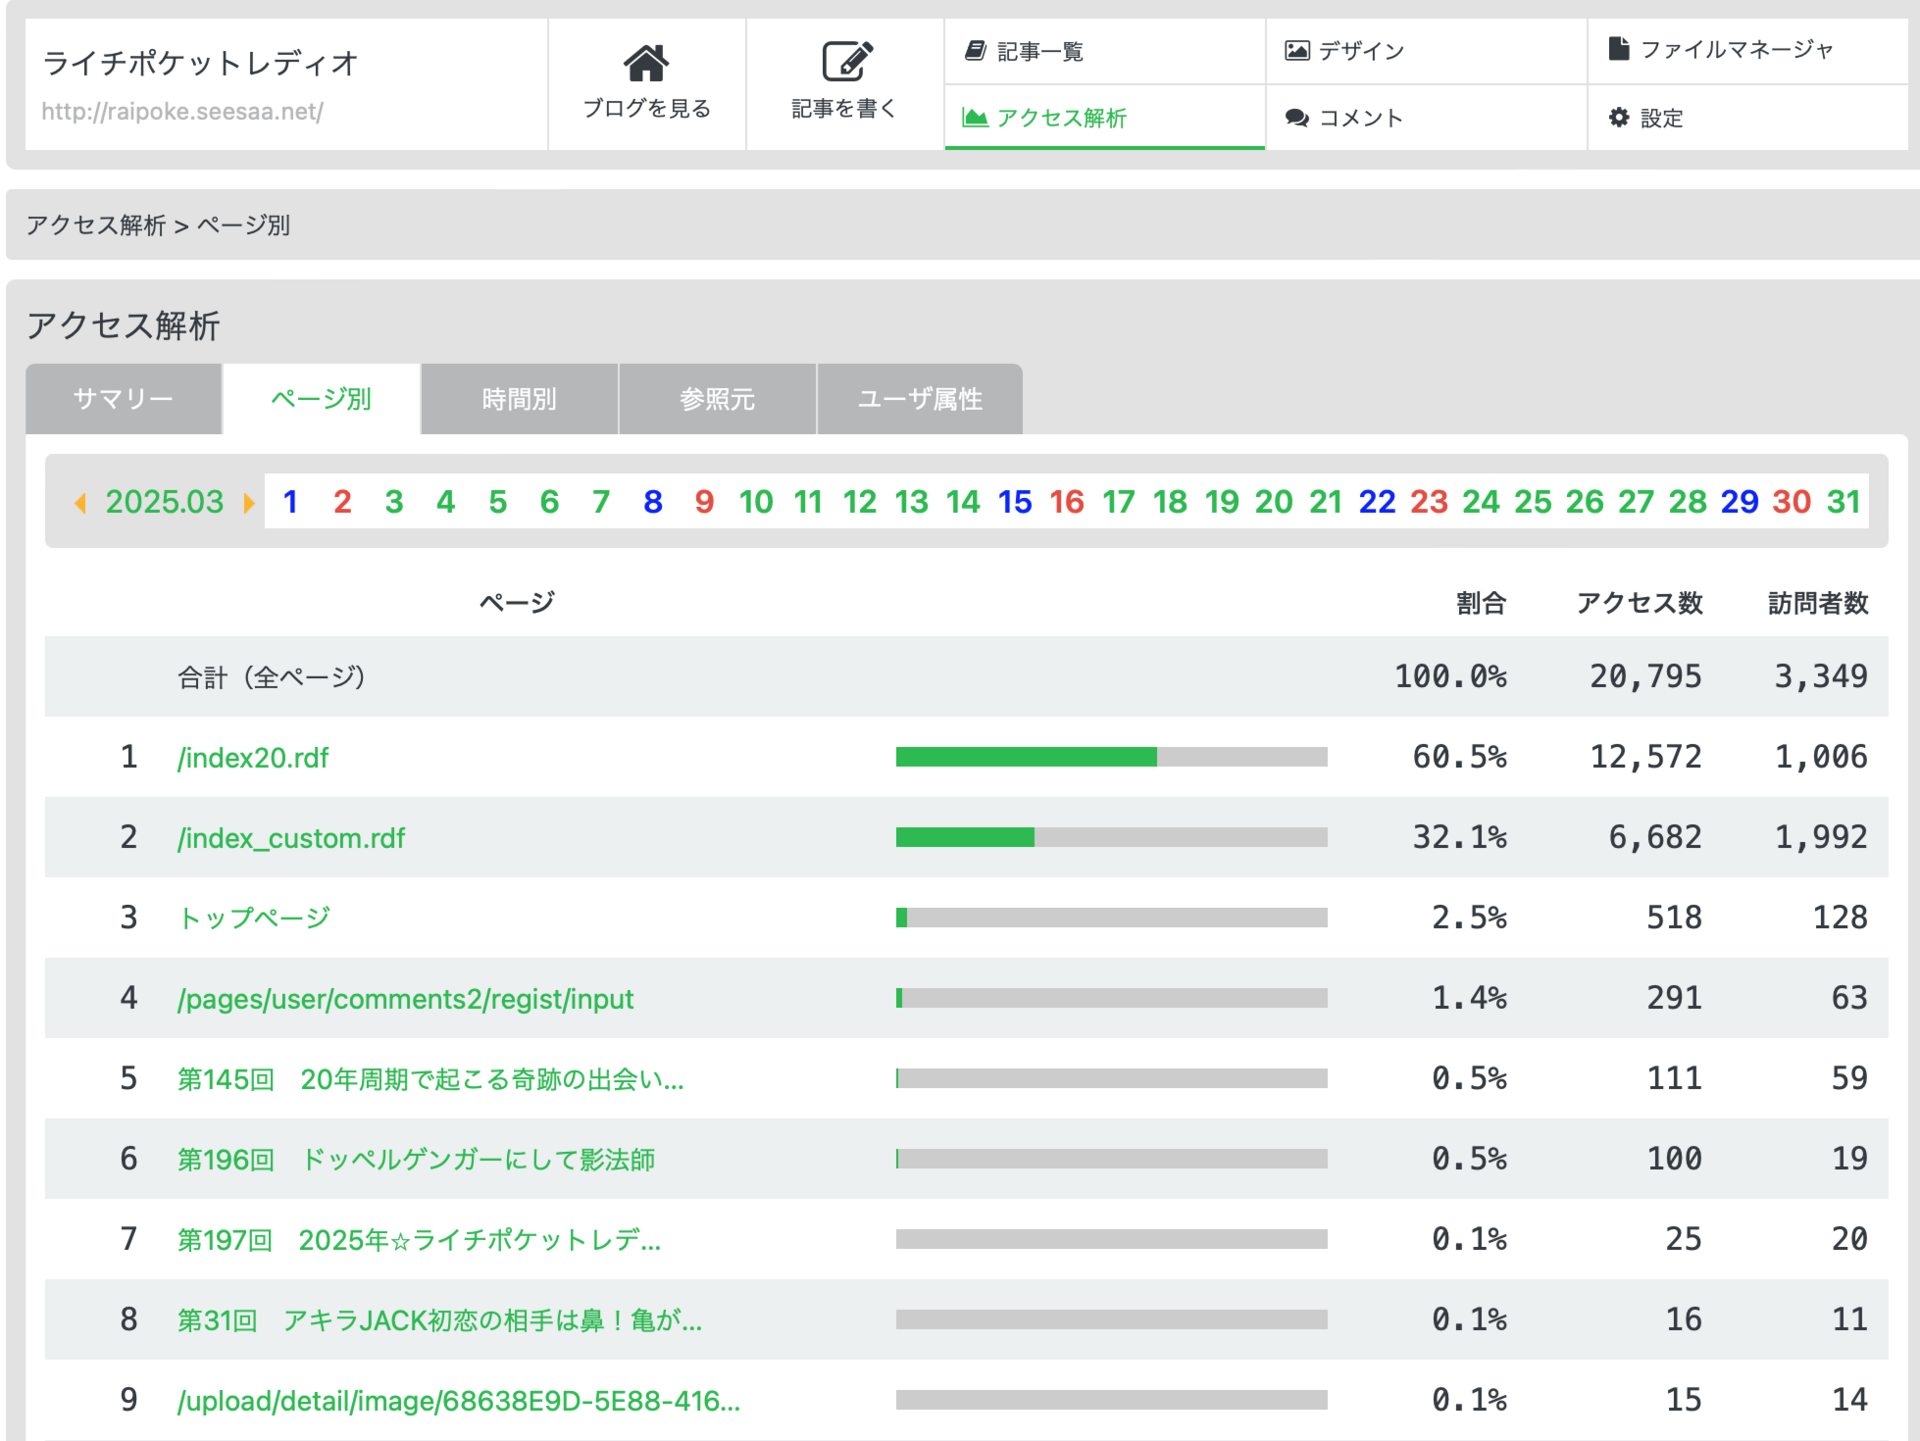1920x1441 pixels.
Task: Open the 第31回 アキラJACK article link
Action: click(440, 1320)
